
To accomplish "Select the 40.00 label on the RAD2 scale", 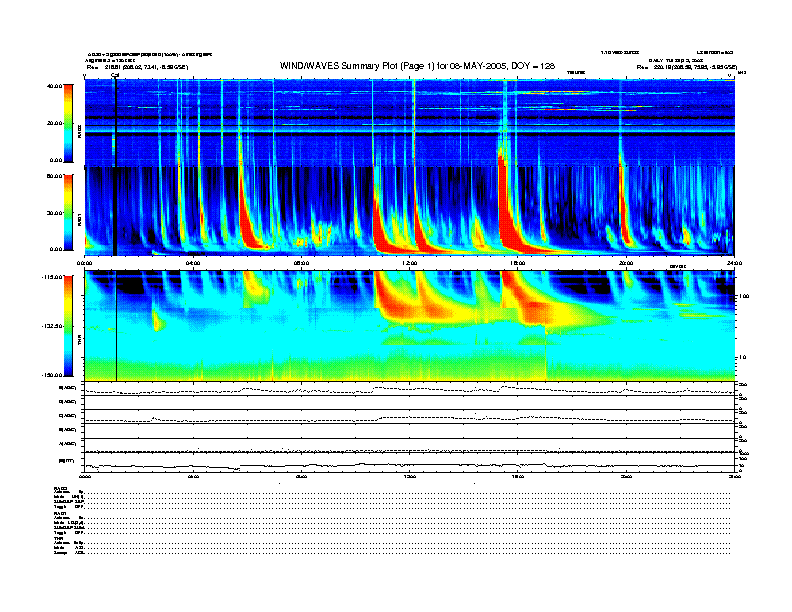I will [x=54, y=86].
